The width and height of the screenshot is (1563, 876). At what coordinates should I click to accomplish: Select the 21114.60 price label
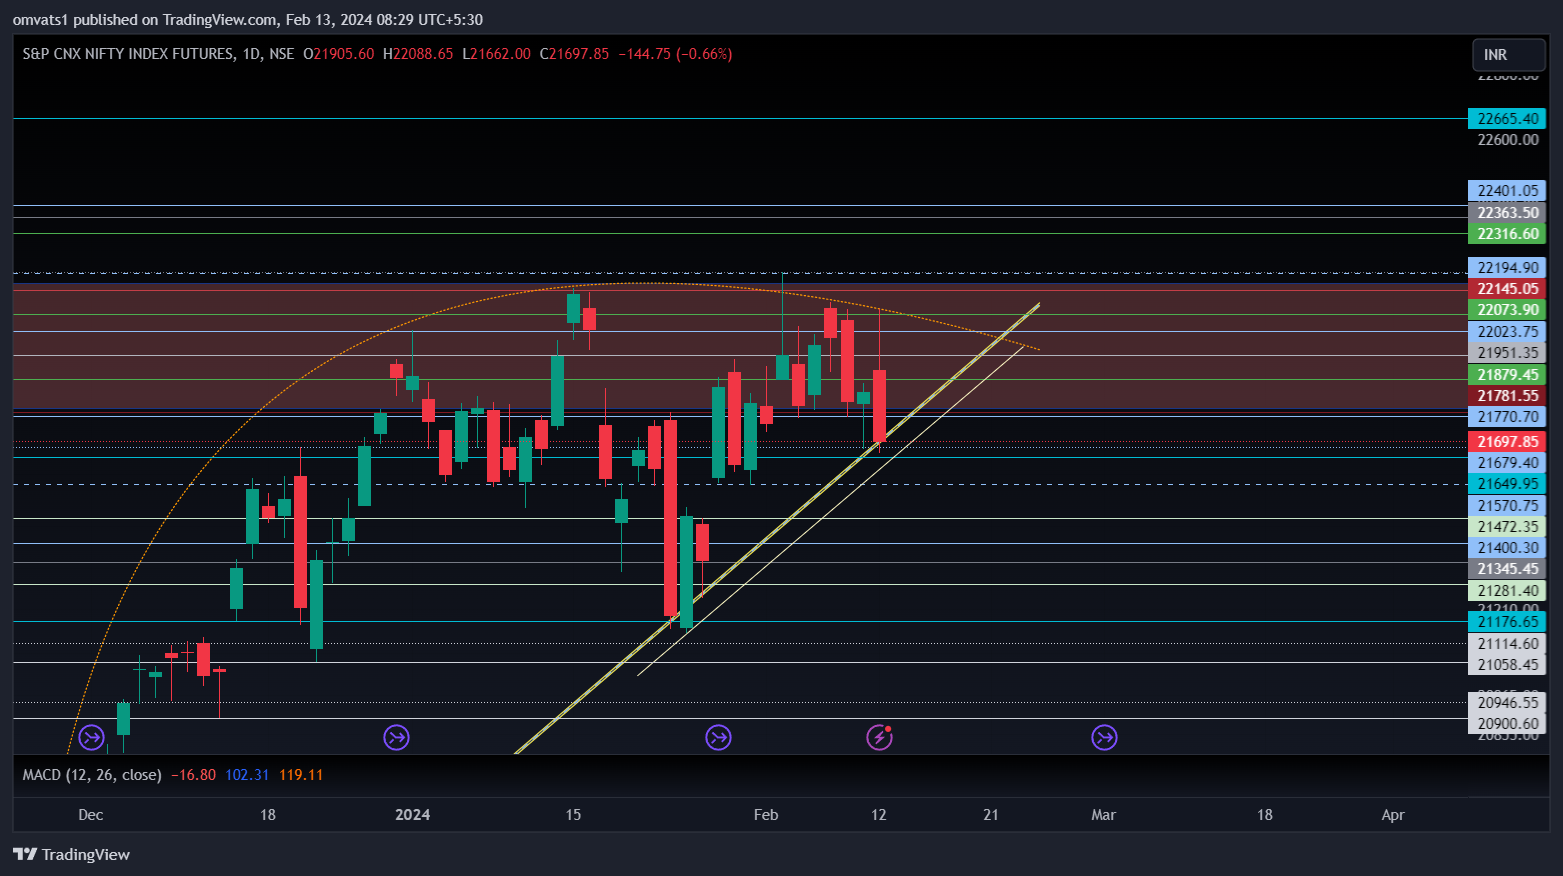[x=1506, y=644]
